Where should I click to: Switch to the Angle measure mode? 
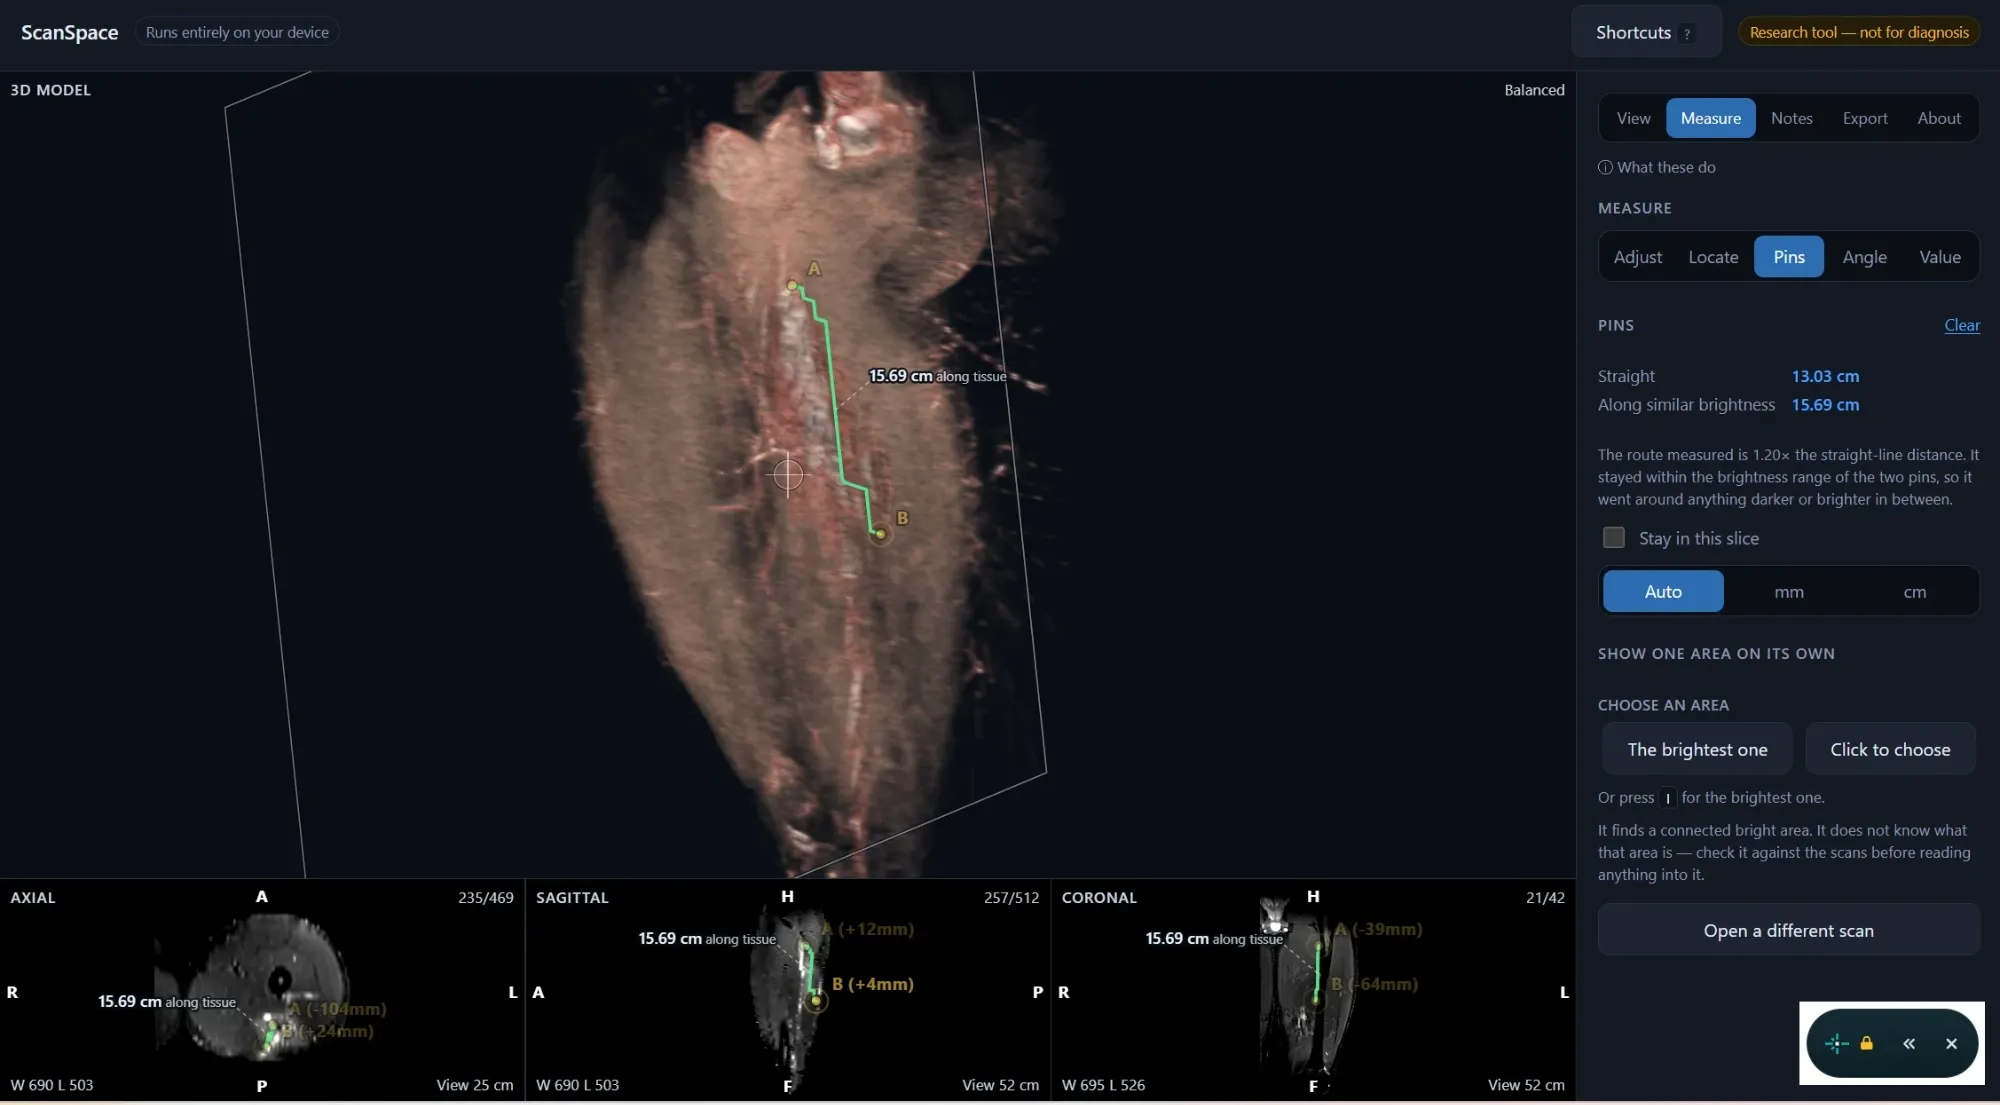coord(1864,257)
